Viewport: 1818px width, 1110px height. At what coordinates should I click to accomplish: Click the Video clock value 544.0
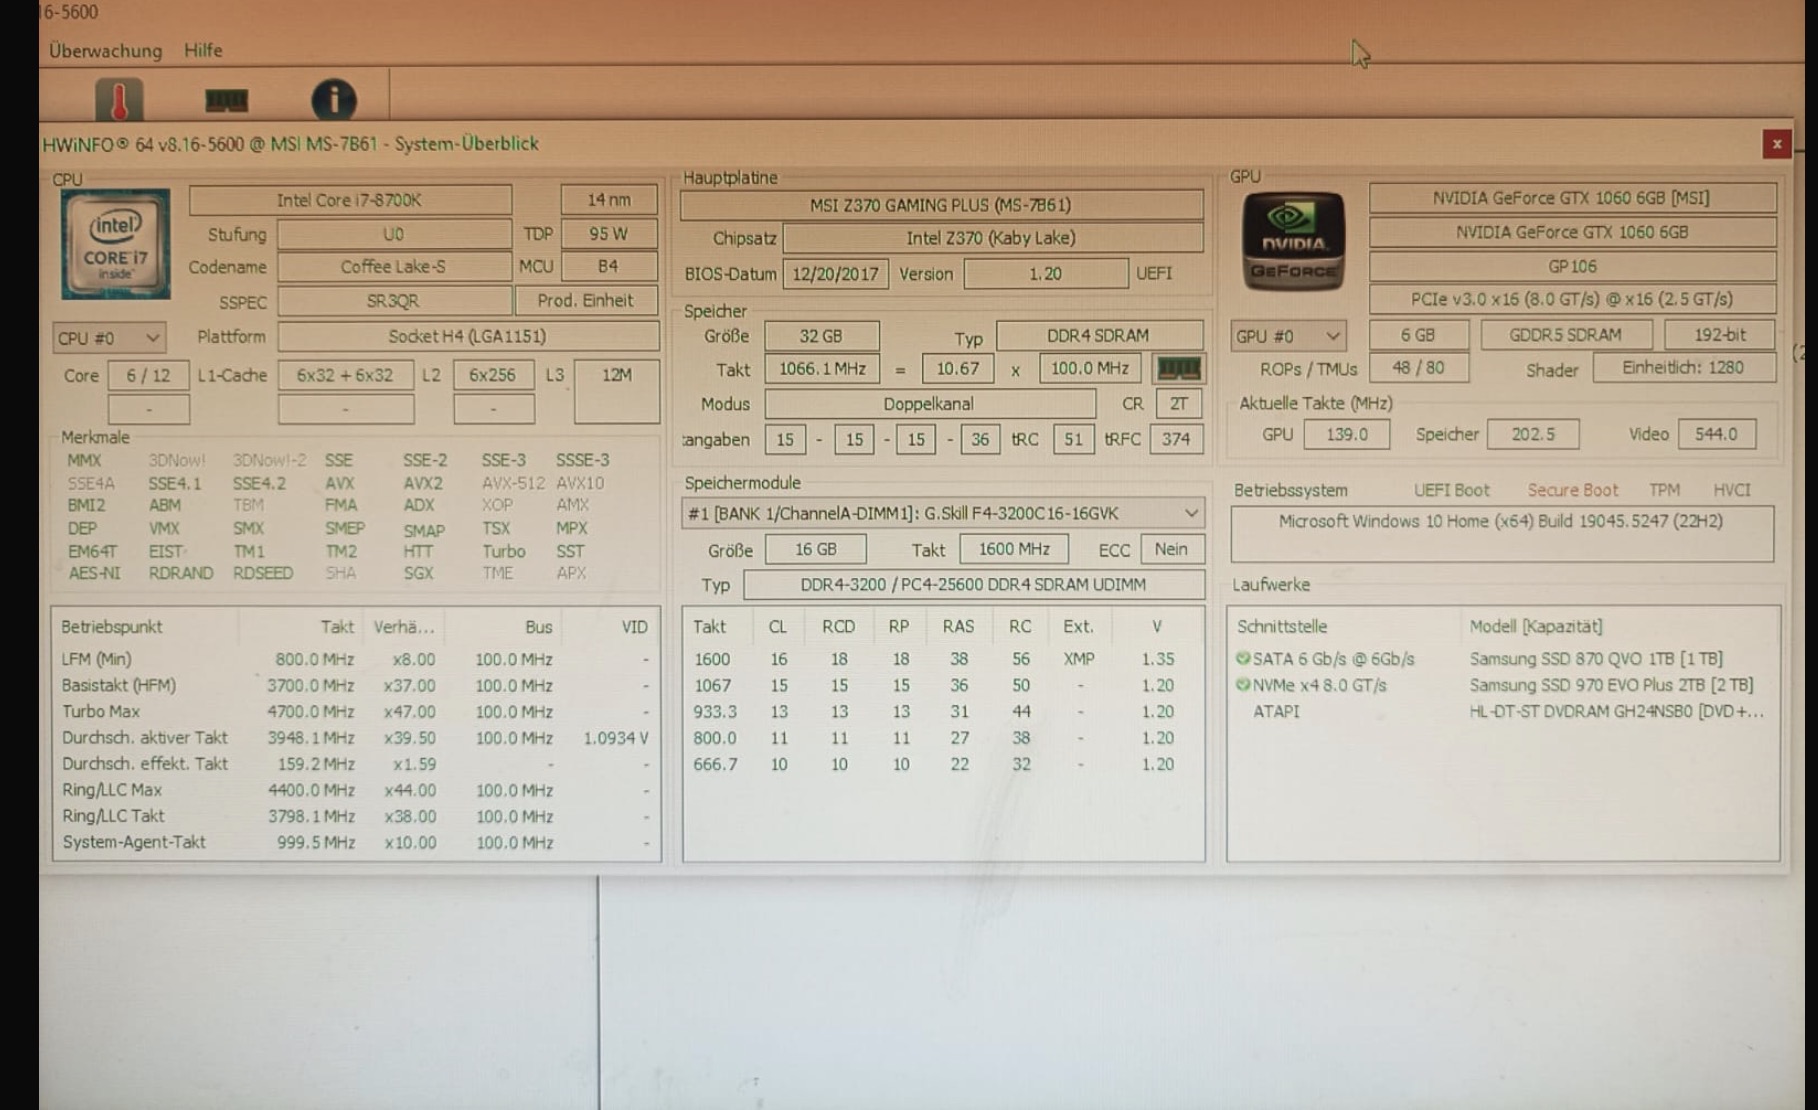pyautogui.click(x=1716, y=434)
